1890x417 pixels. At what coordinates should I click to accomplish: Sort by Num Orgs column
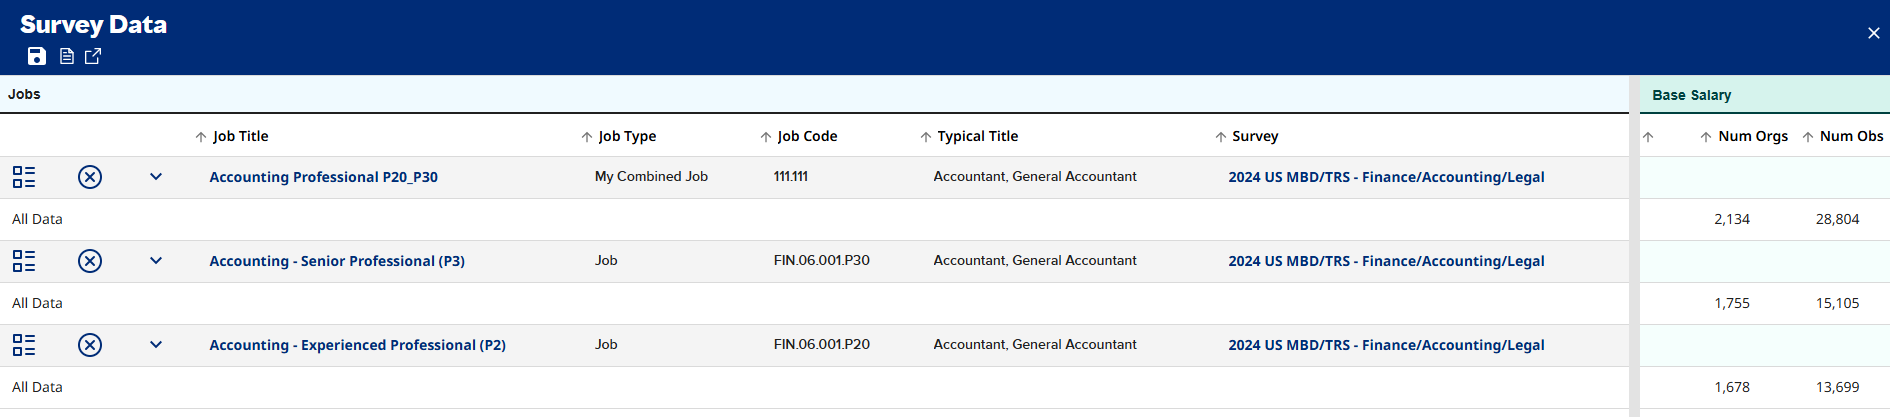click(x=1752, y=136)
